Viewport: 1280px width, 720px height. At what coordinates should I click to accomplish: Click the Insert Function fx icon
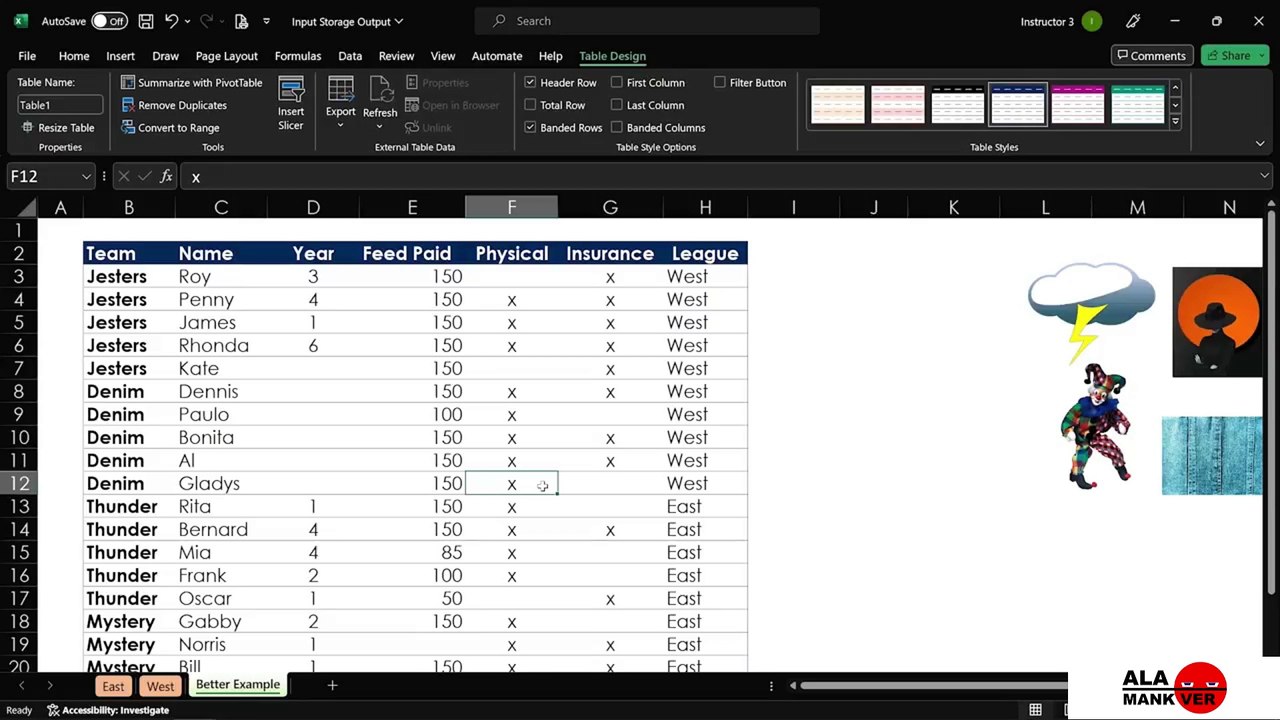click(166, 177)
